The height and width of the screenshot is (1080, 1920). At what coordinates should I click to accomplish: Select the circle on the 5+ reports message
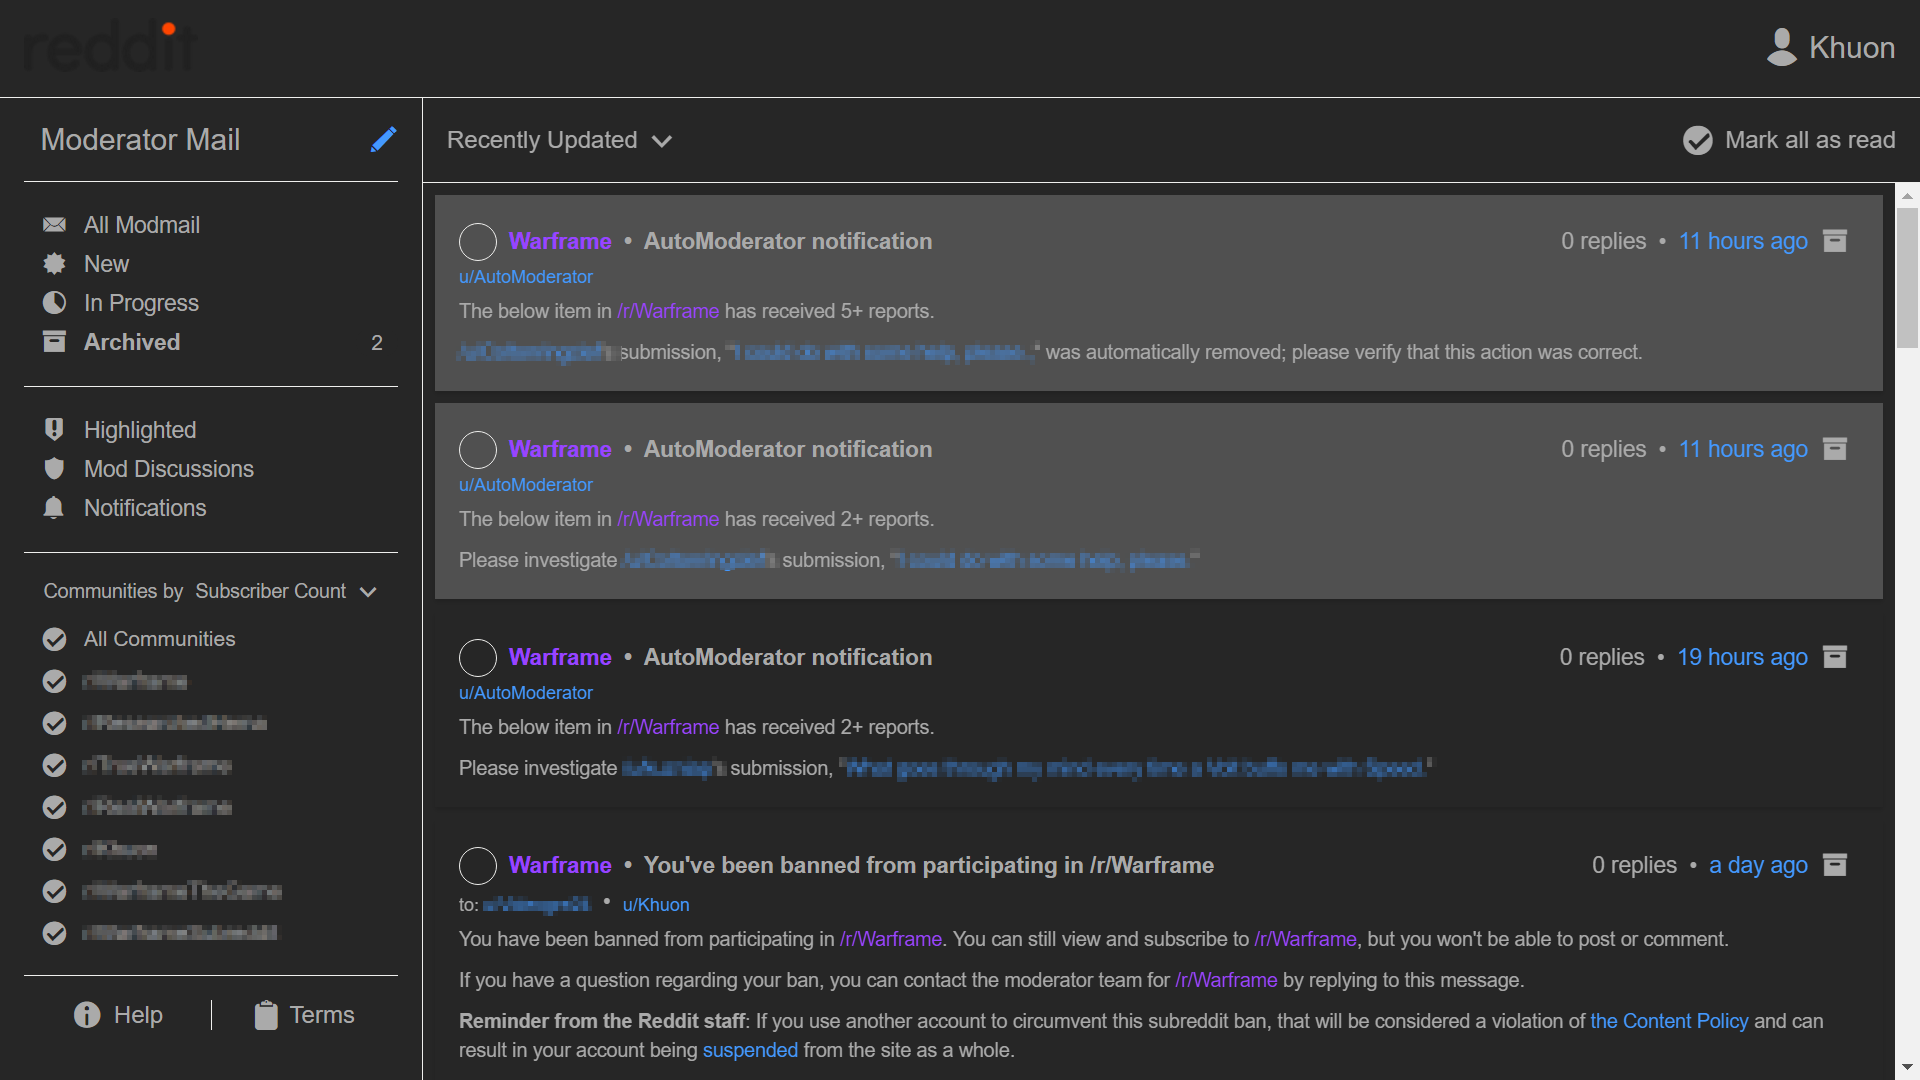coord(478,242)
